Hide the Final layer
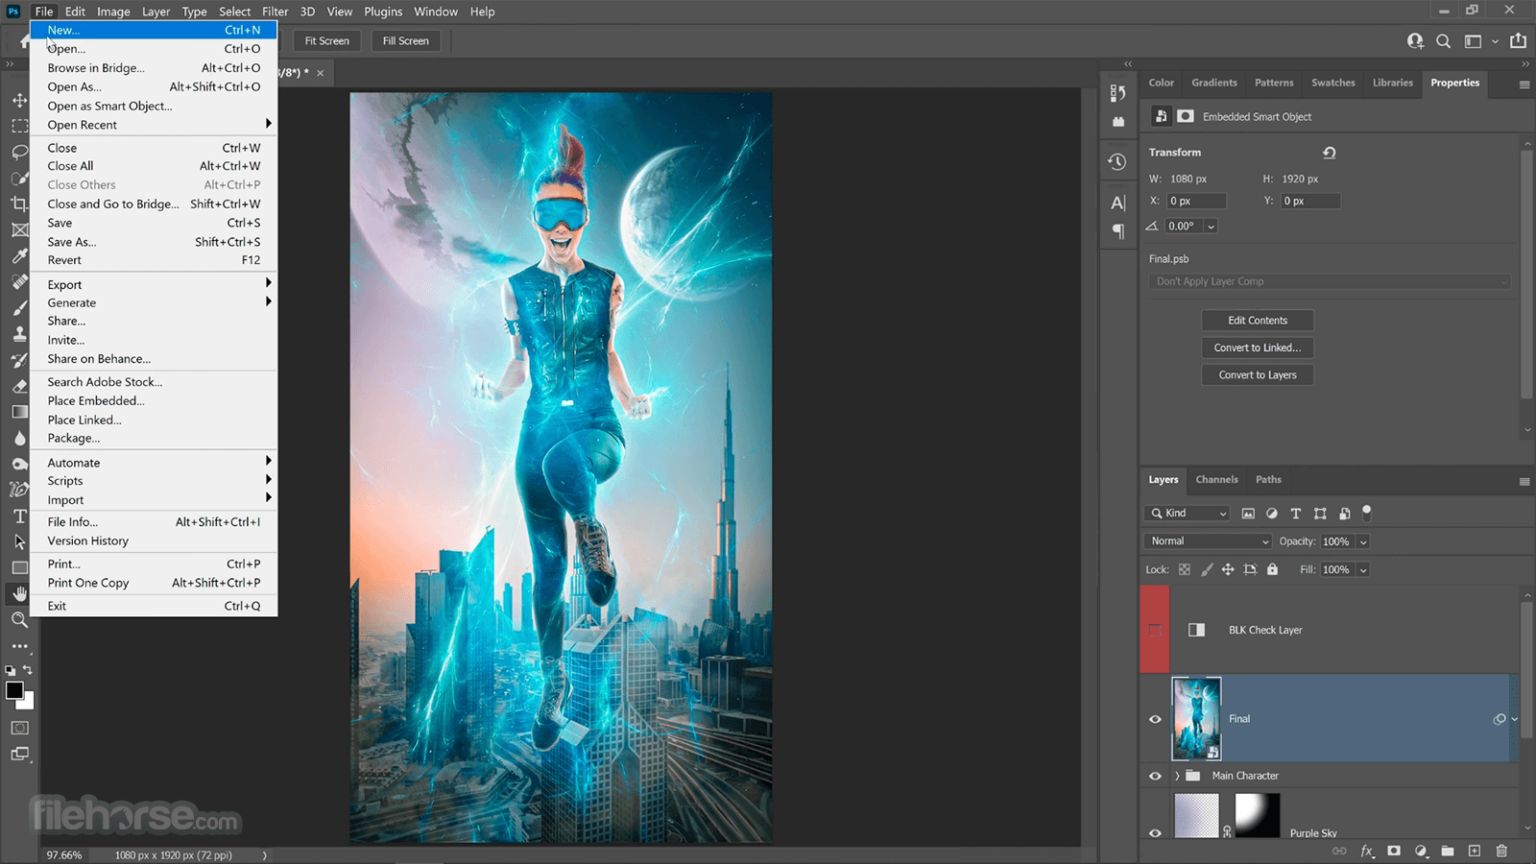The image size is (1536, 864). coord(1155,719)
